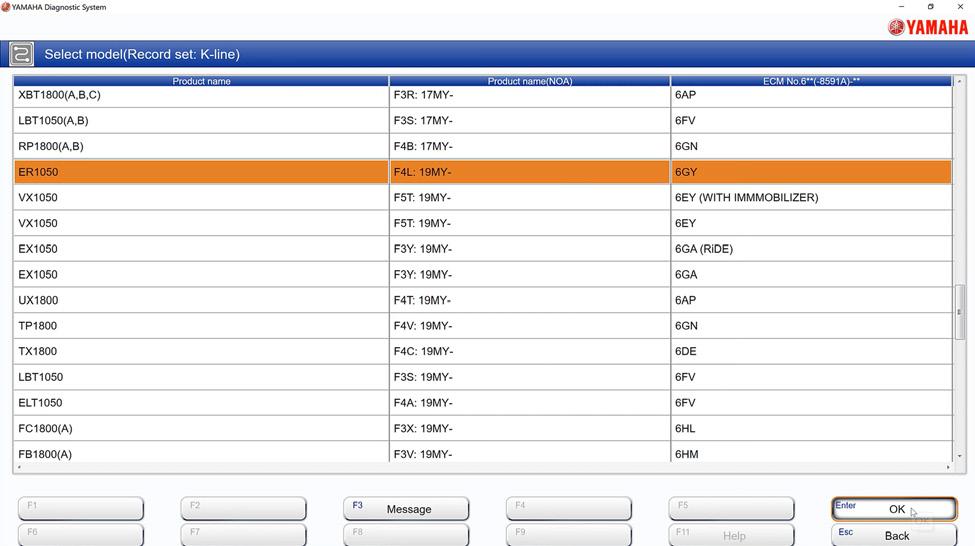The height and width of the screenshot is (546, 975).
Task: Restore down the diagnostic window
Action: tap(930, 7)
